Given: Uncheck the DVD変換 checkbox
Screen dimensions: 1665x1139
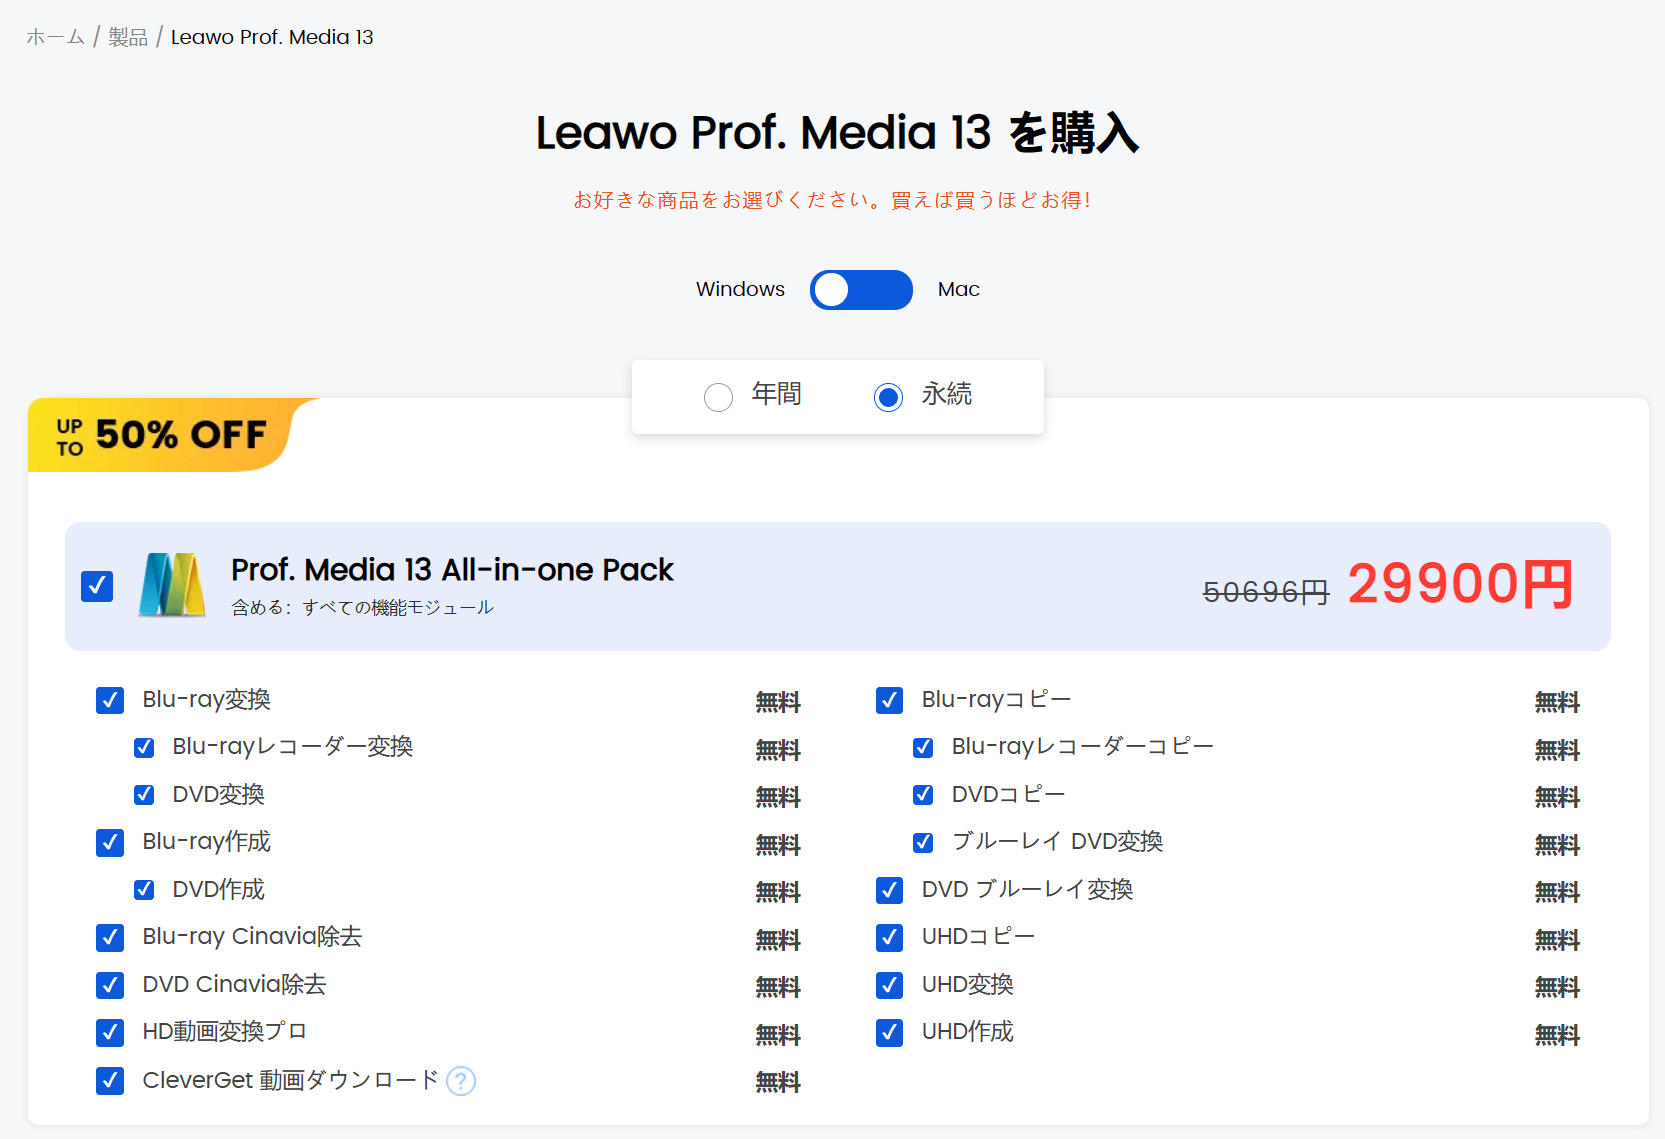Looking at the screenshot, I should (144, 795).
